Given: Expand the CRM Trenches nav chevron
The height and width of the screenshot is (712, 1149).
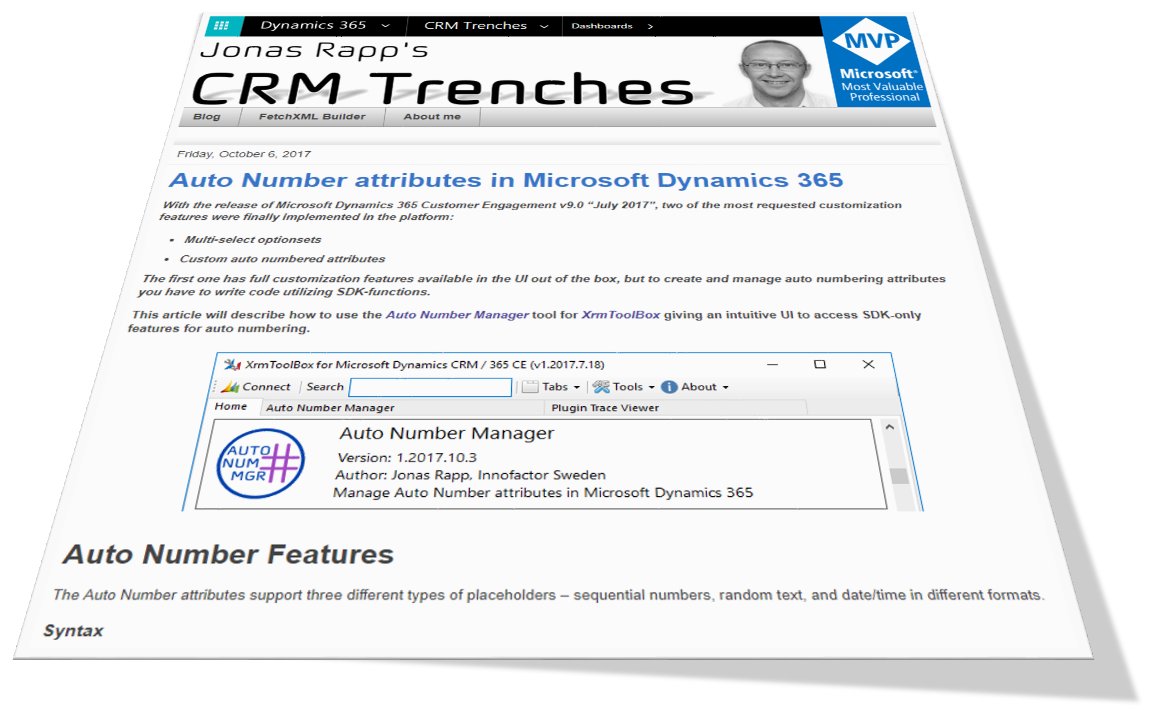Looking at the screenshot, I should [x=544, y=26].
